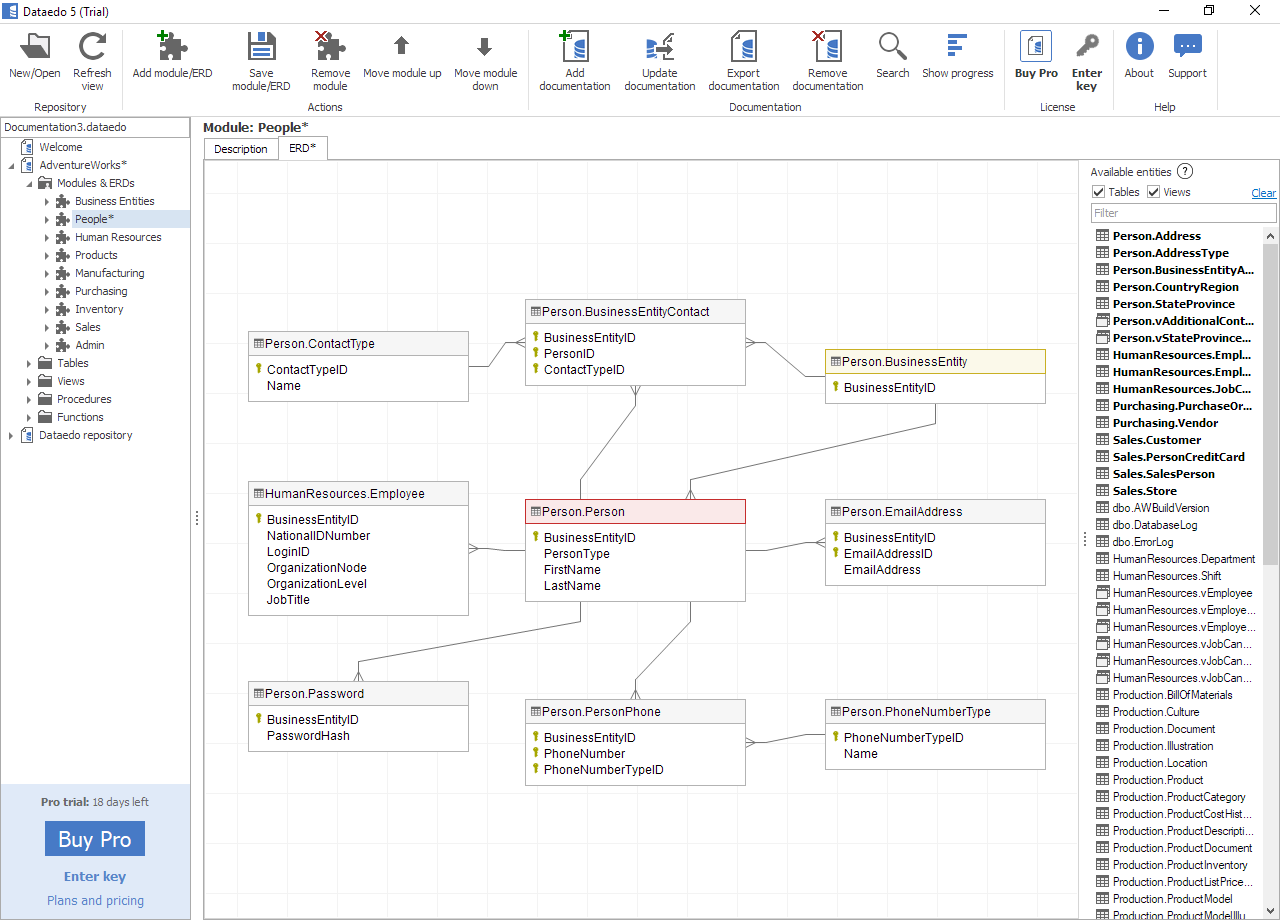Expand the Sales module node
This screenshot has width=1280, height=920.
coord(46,327)
